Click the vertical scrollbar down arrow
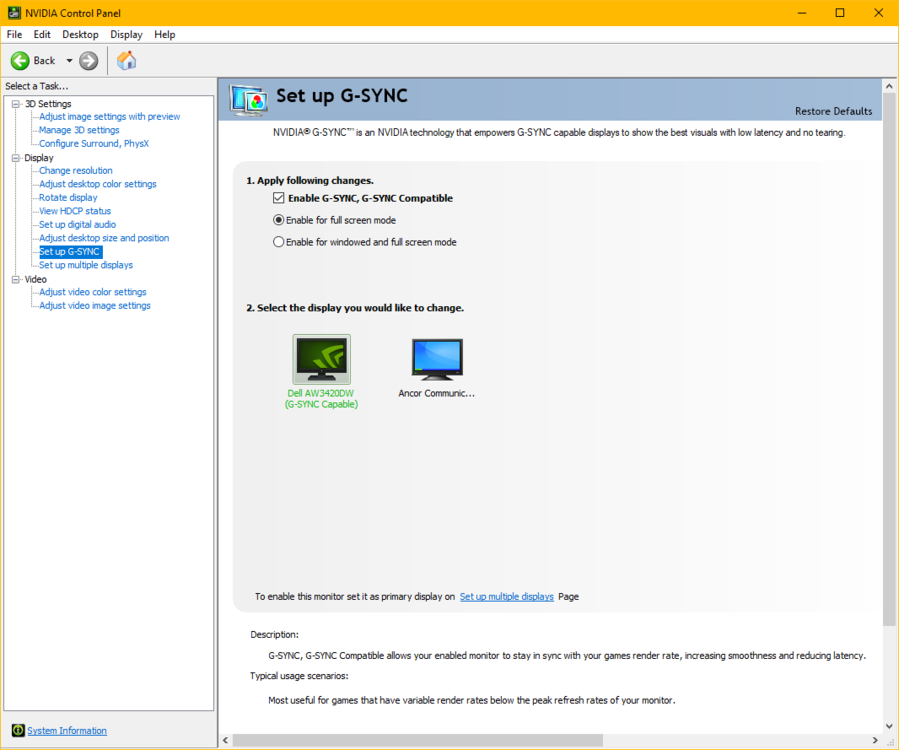The image size is (899, 750). coord(889,725)
